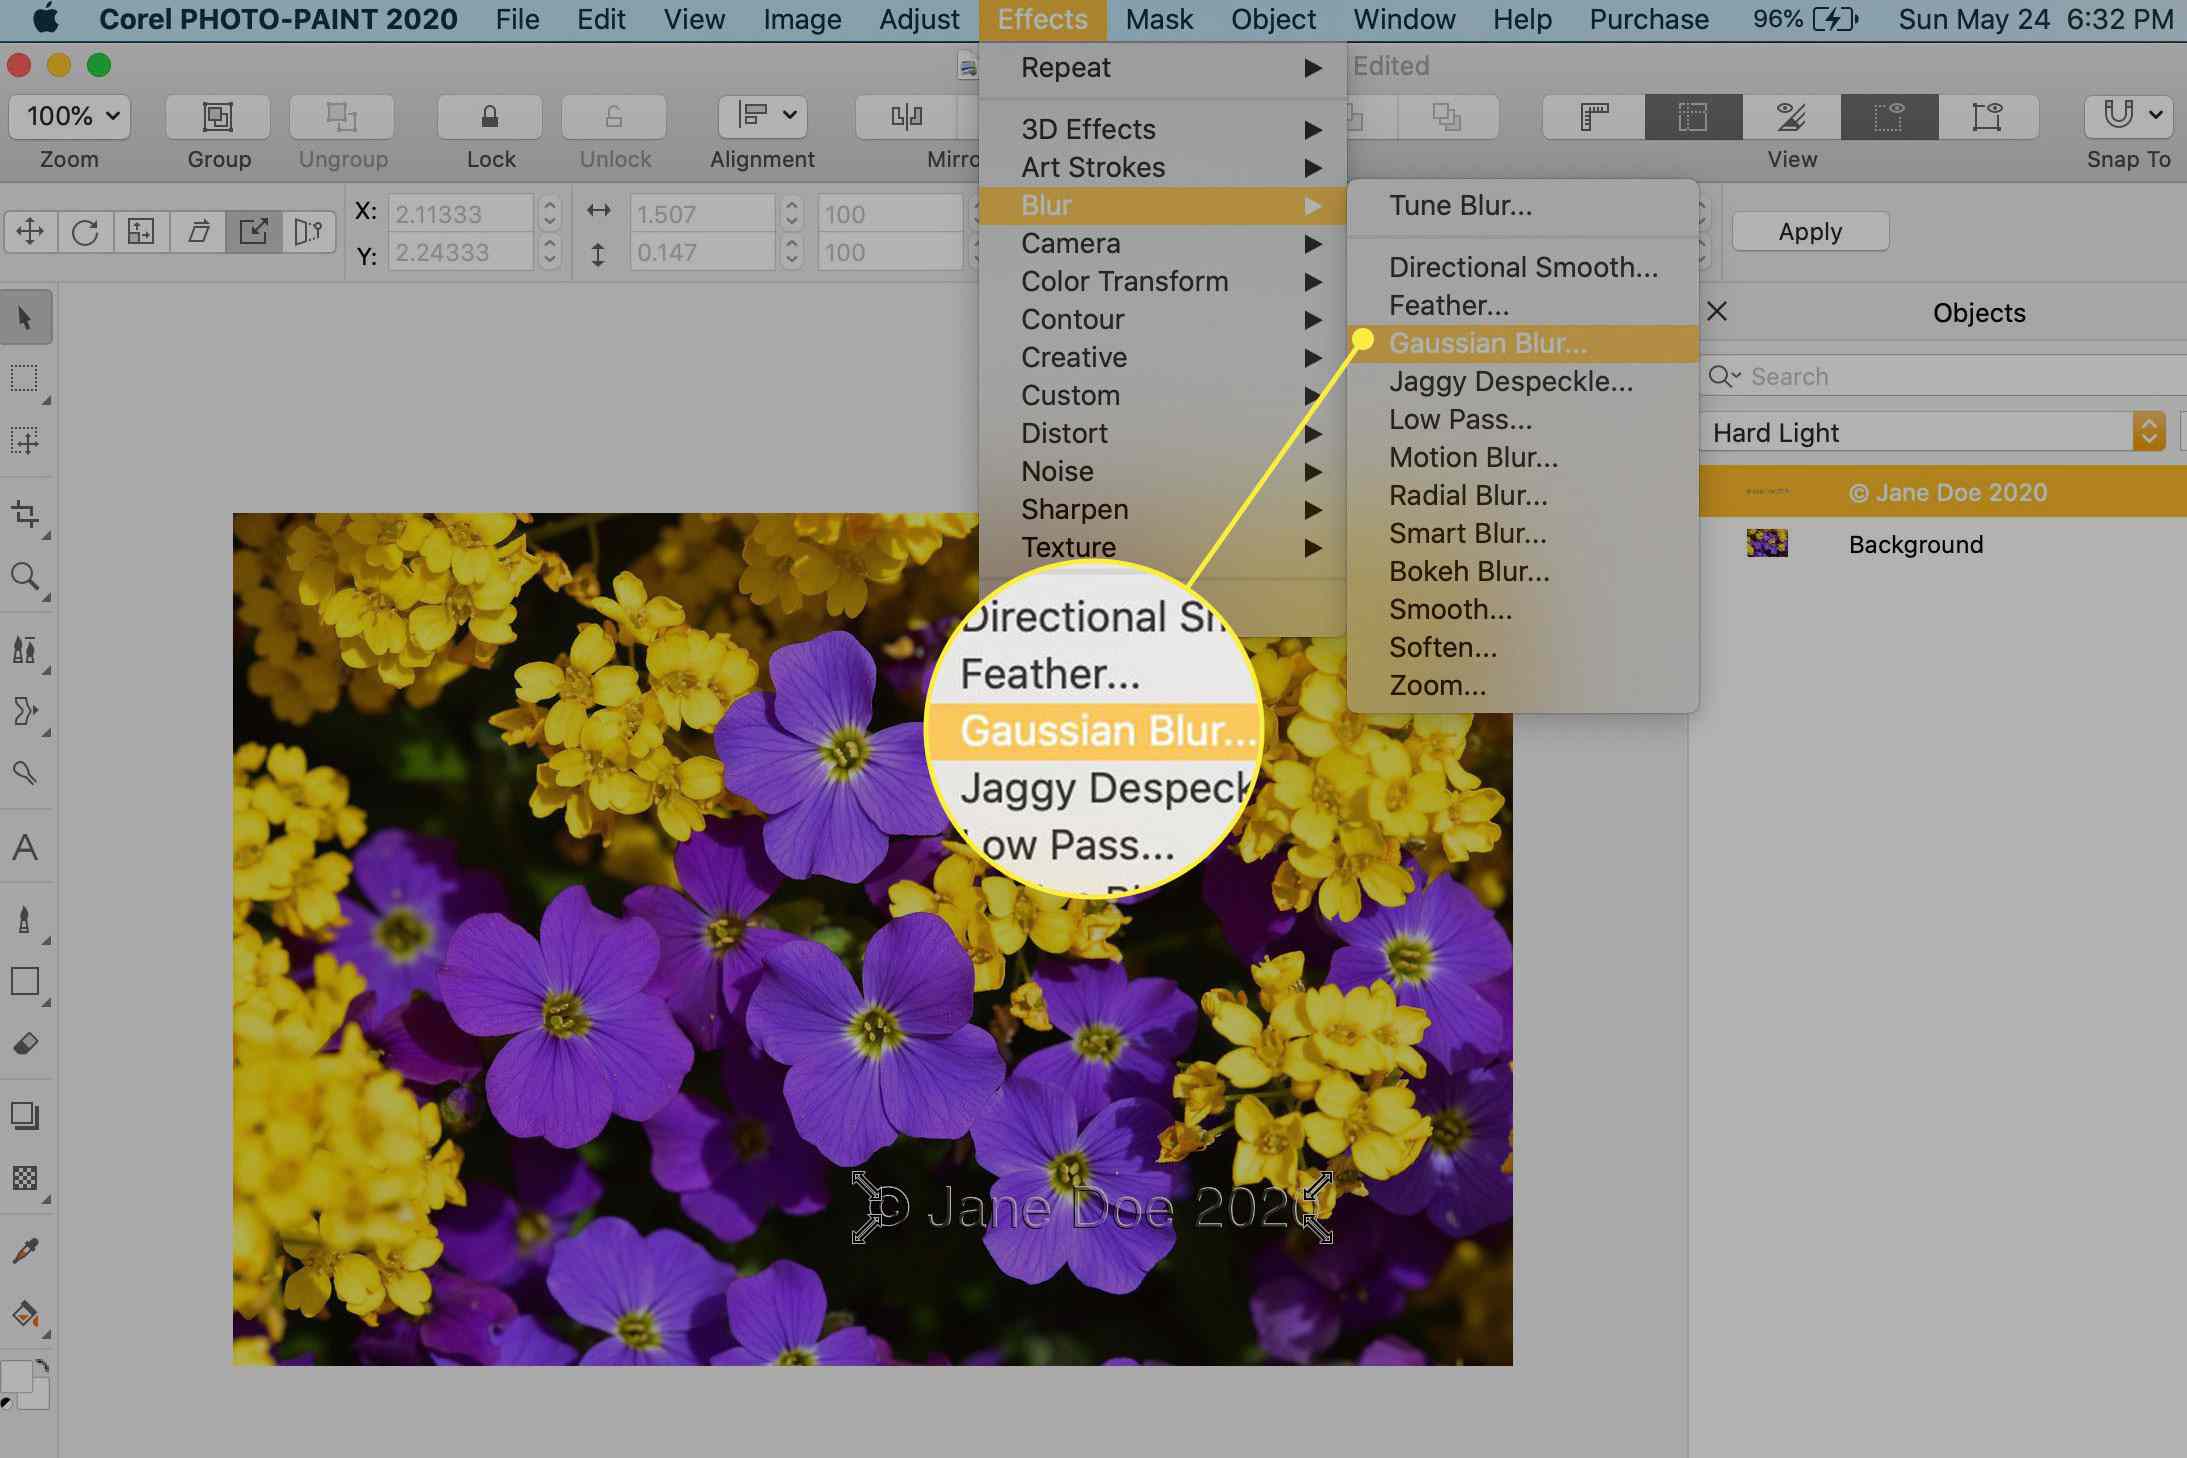Choose Gaussian Blur from Blur submenu

pyautogui.click(x=1523, y=343)
